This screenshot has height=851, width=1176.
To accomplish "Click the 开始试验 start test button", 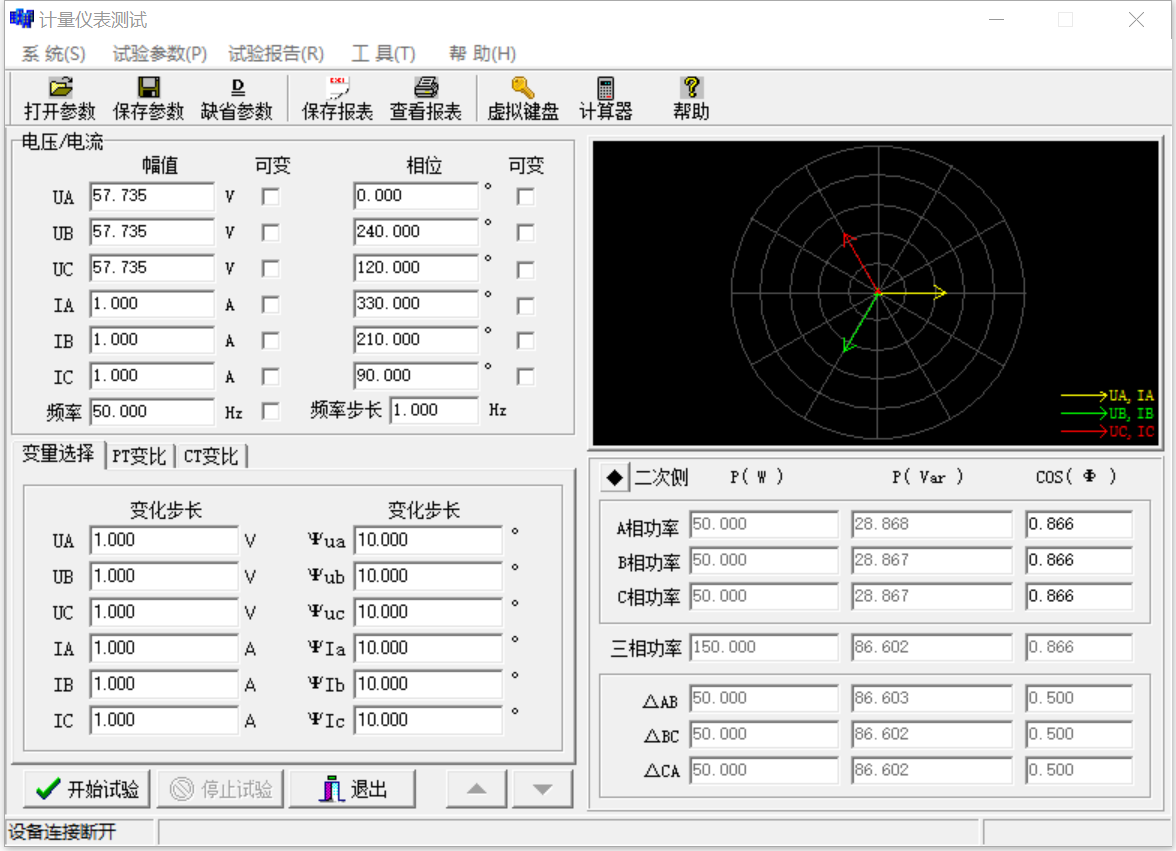I will pos(86,789).
